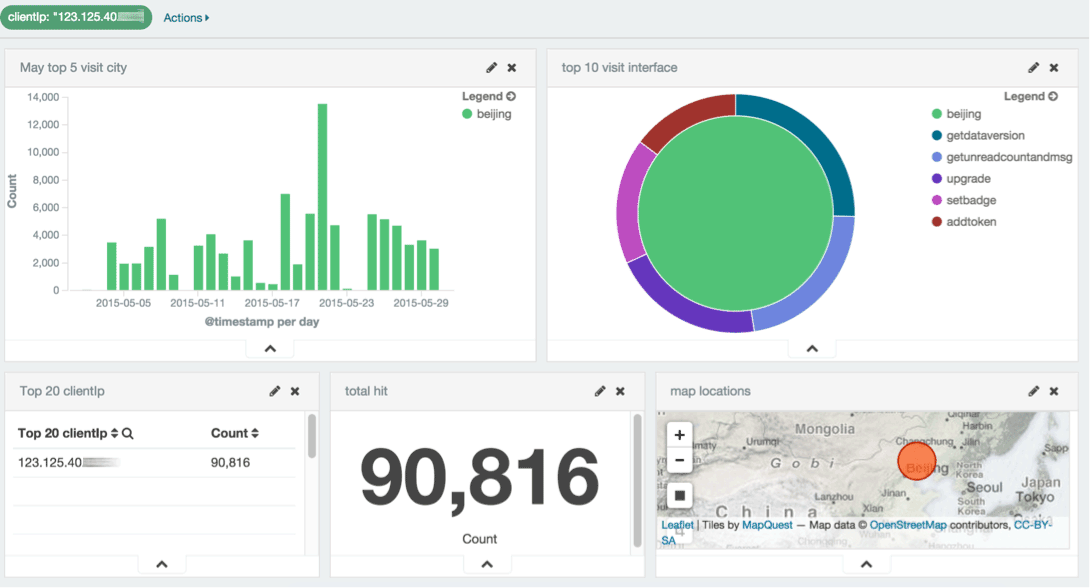The height and width of the screenshot is (588, 1090).
Task: Collapse the May top 5 visit city spy panel chevron
Action: [270, 349]
